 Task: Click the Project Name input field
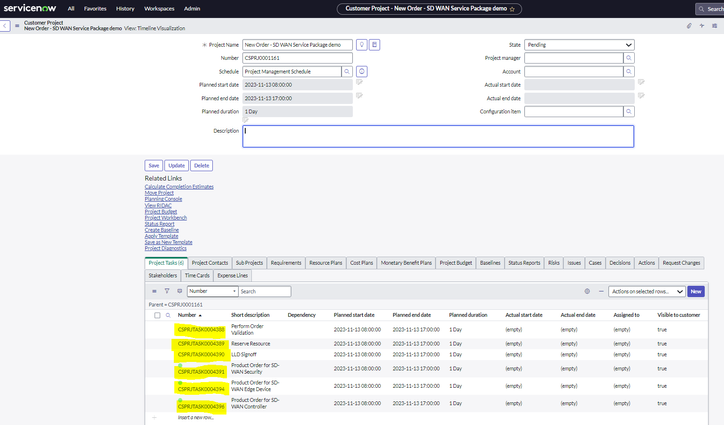click(297, 45)
